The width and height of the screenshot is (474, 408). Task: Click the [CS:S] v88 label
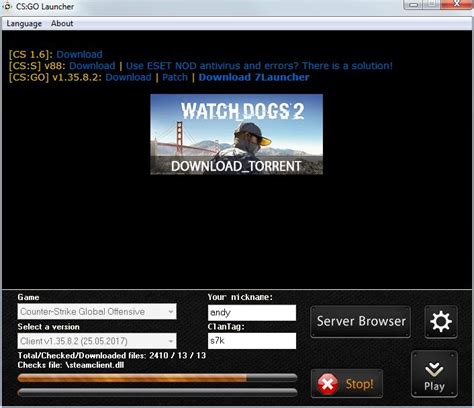37,66
